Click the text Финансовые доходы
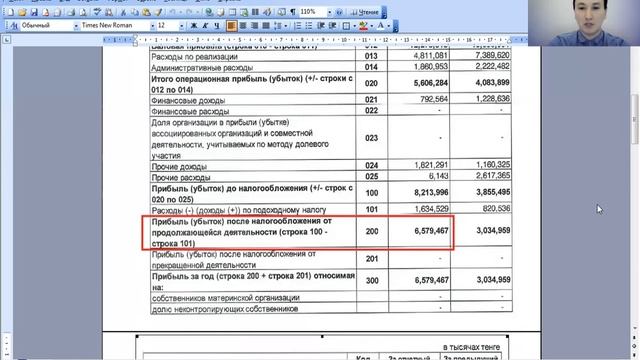Image resolution: width=640 pixels, height=360 pixels. point(188,100)
